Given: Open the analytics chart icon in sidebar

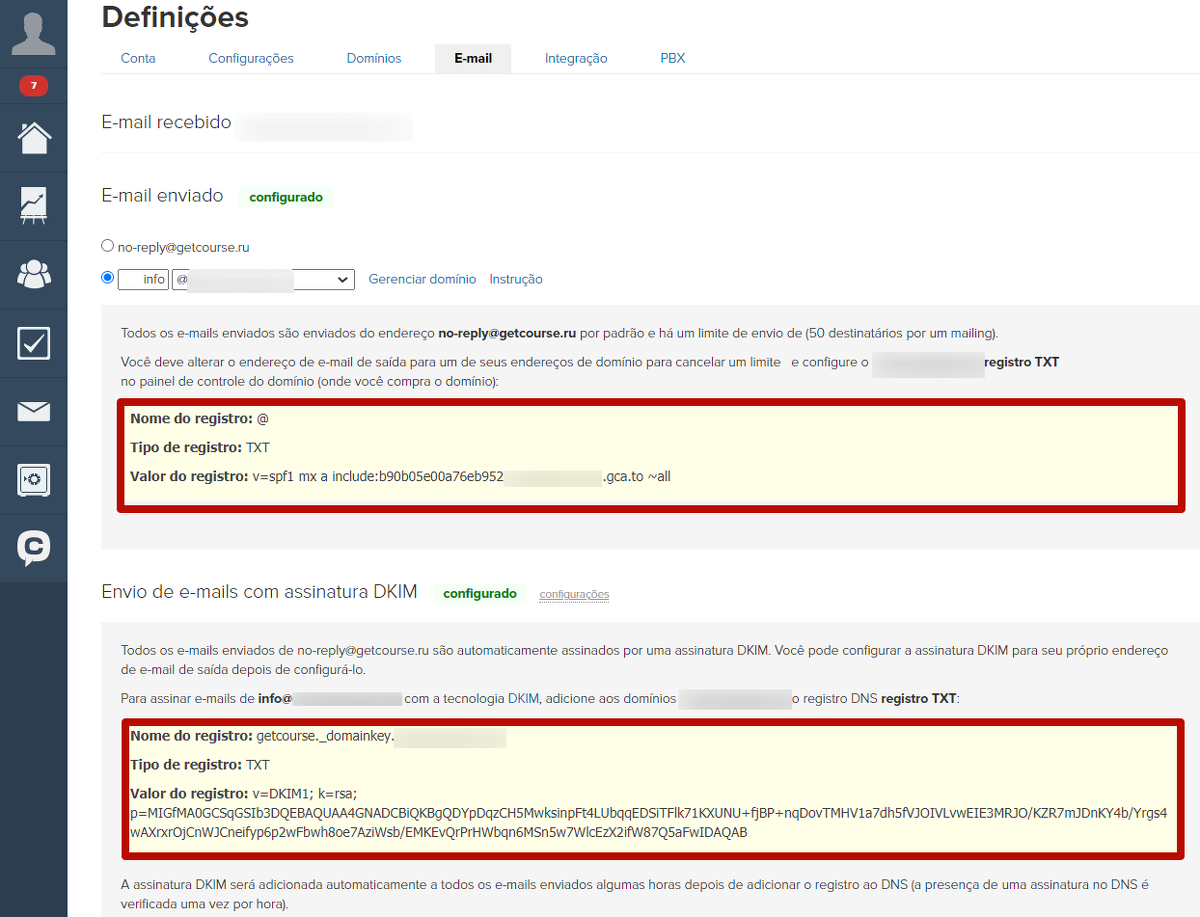Looking at the screenshot, I should coord(33,205).
